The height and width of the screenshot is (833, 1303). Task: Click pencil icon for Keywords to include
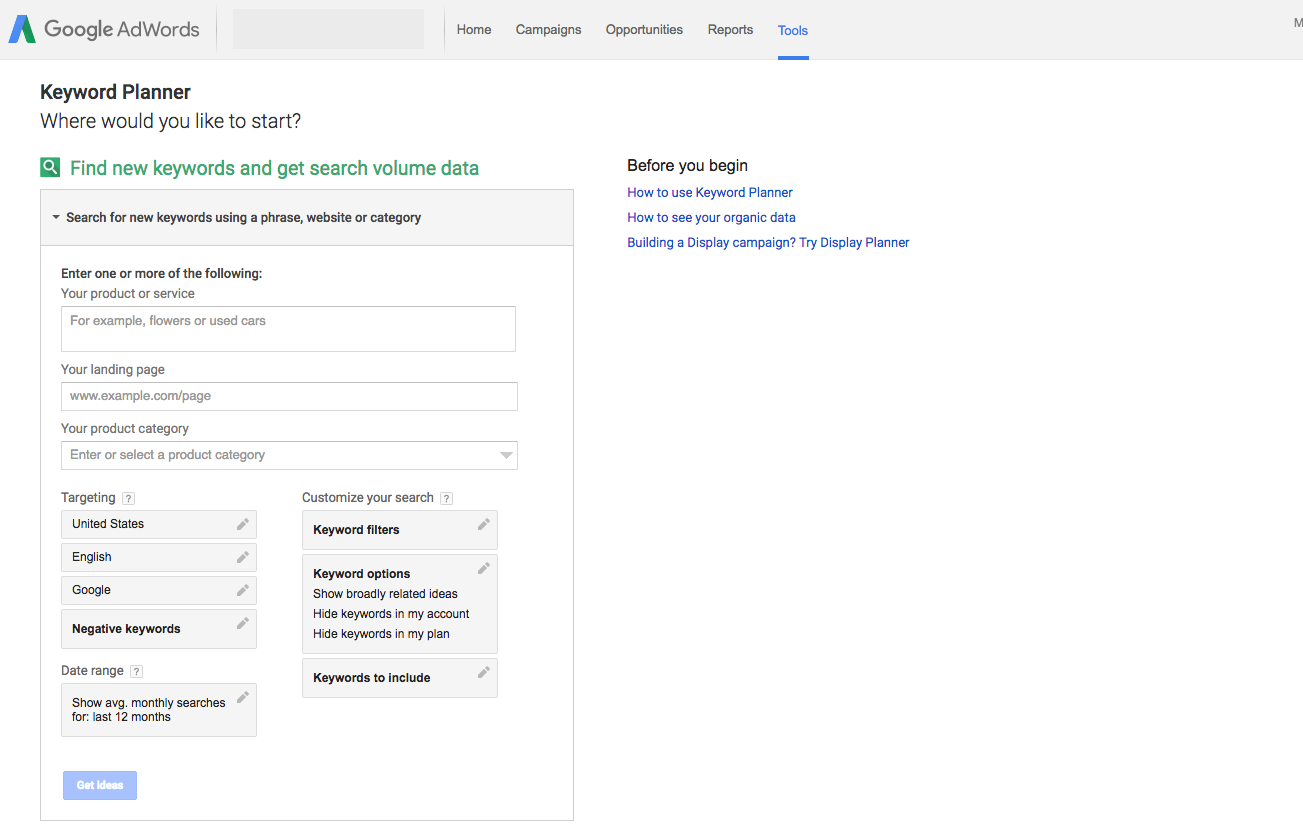pos(483,672)
